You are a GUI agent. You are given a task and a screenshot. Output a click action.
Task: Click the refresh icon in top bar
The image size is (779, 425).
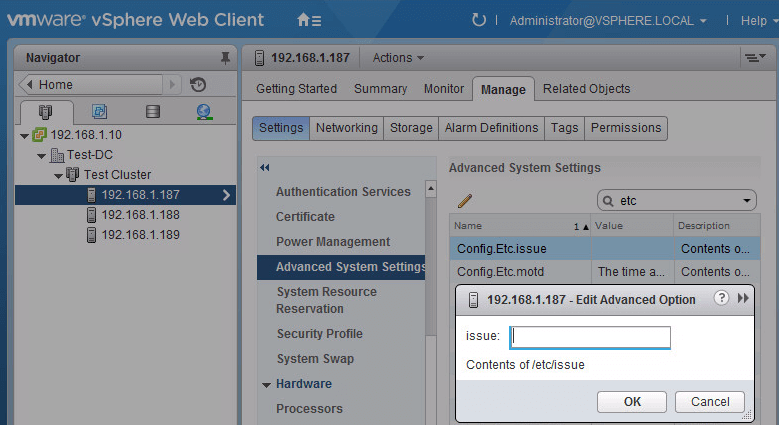pos(479,20)
